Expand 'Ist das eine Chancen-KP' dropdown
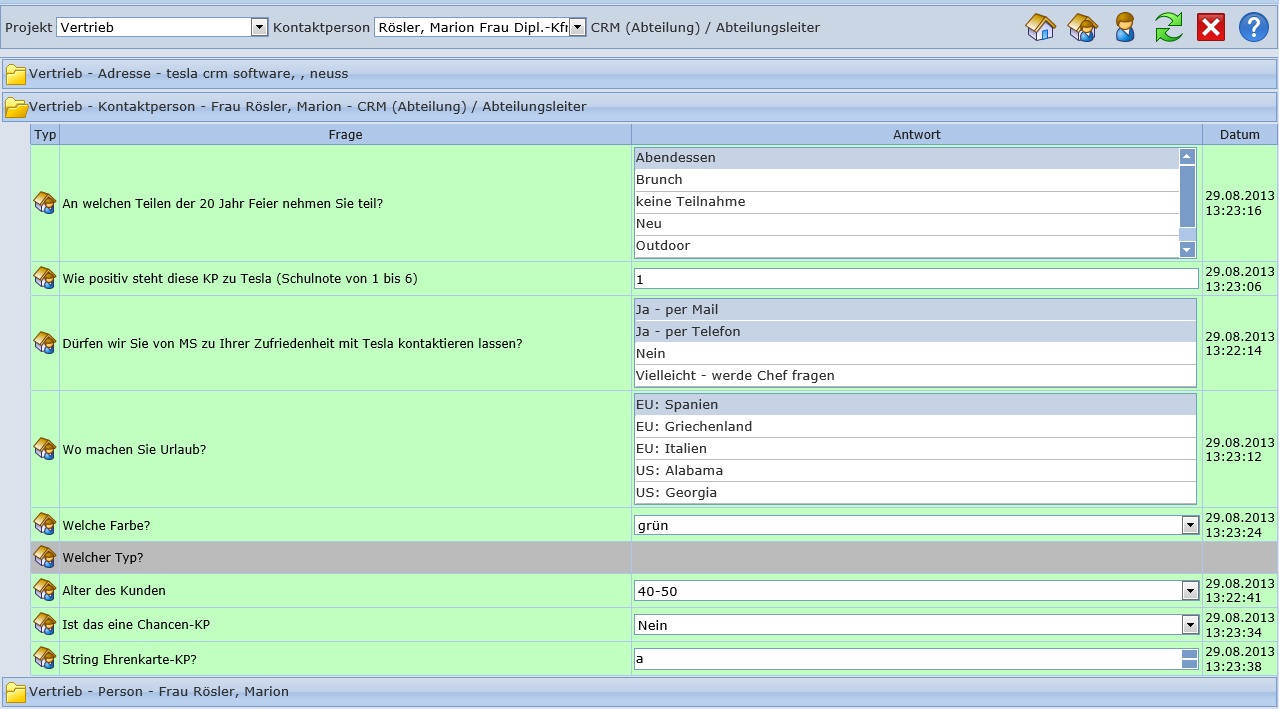The width and height of the screenshot is (1279, 709). click(x=1189, y=625)
